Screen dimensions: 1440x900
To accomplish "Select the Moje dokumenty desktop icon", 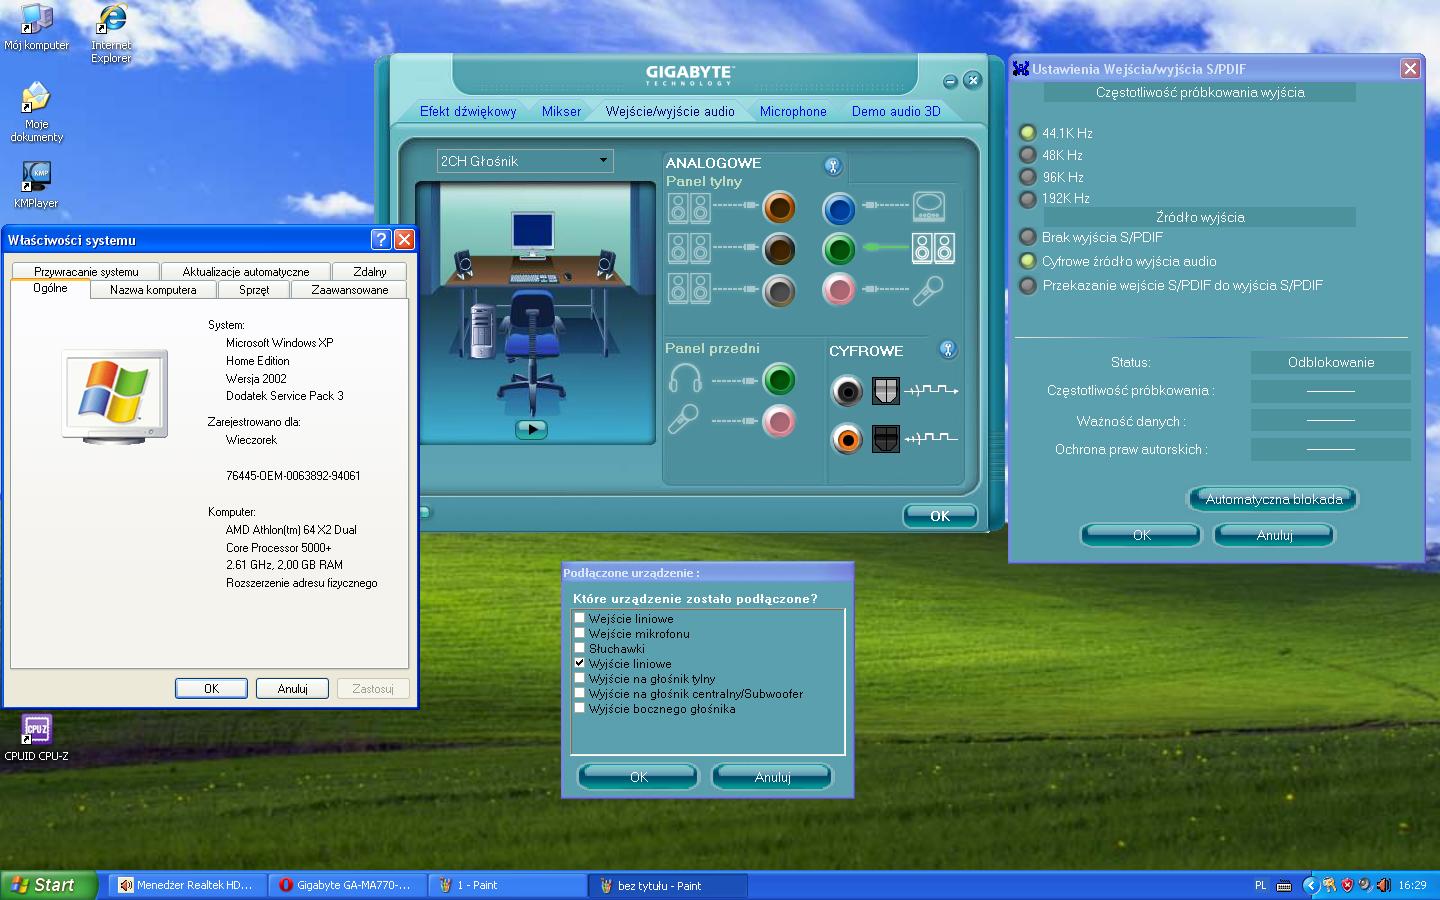I will (x=37, y=112).
